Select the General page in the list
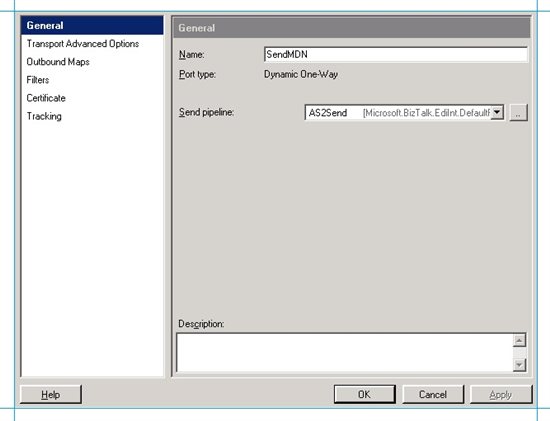This screenshot has width=550, height=421. click(92, 25)
